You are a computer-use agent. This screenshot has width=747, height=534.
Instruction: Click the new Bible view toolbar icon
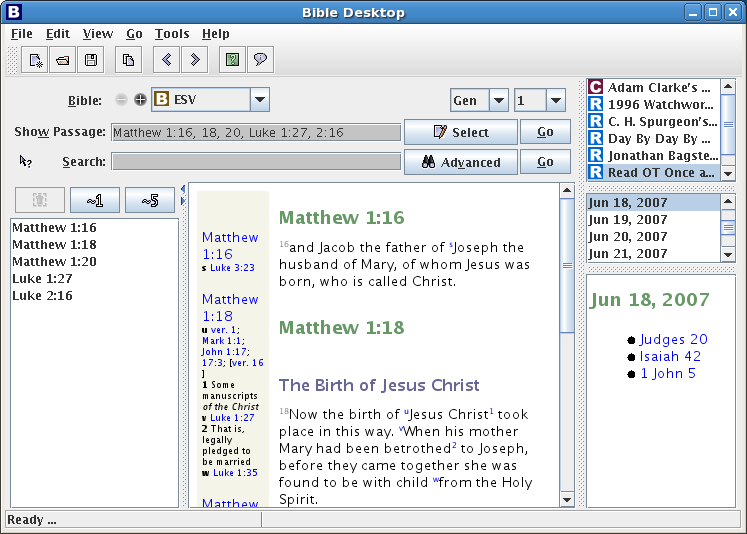coord(36,60)
